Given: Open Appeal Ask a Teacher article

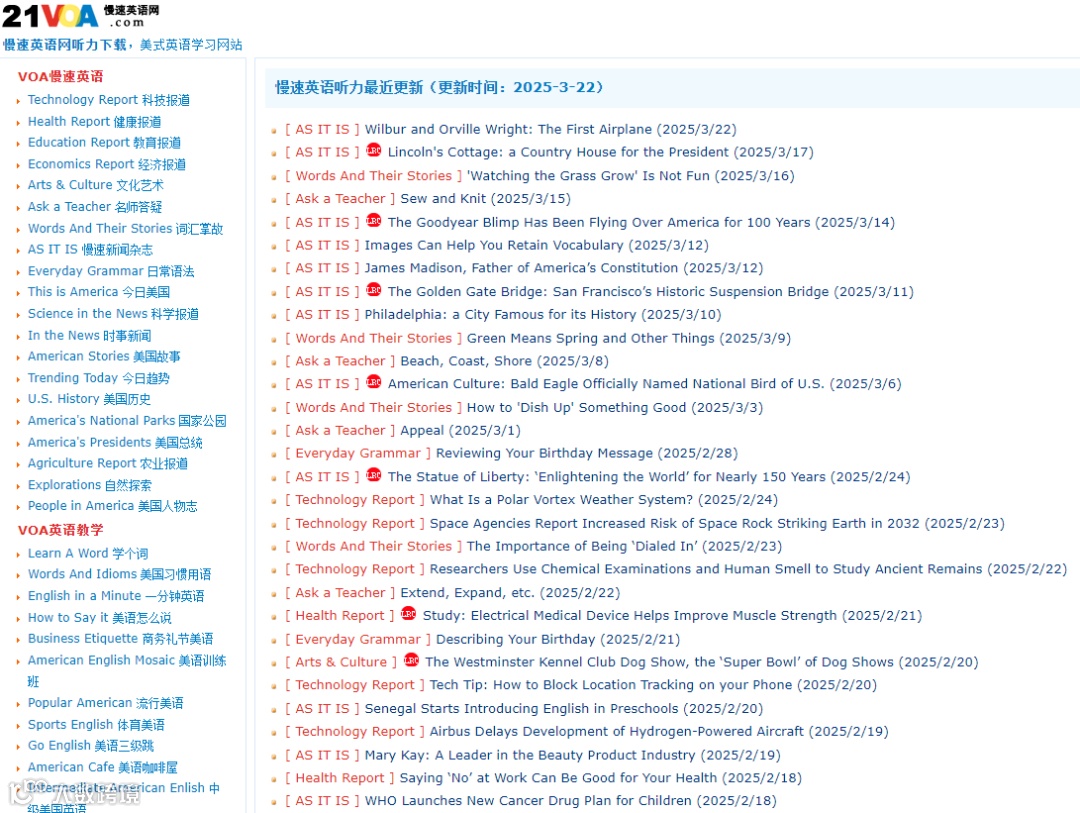Looking at the screenshot, I should pyautogui.click(x=460, y=431).
